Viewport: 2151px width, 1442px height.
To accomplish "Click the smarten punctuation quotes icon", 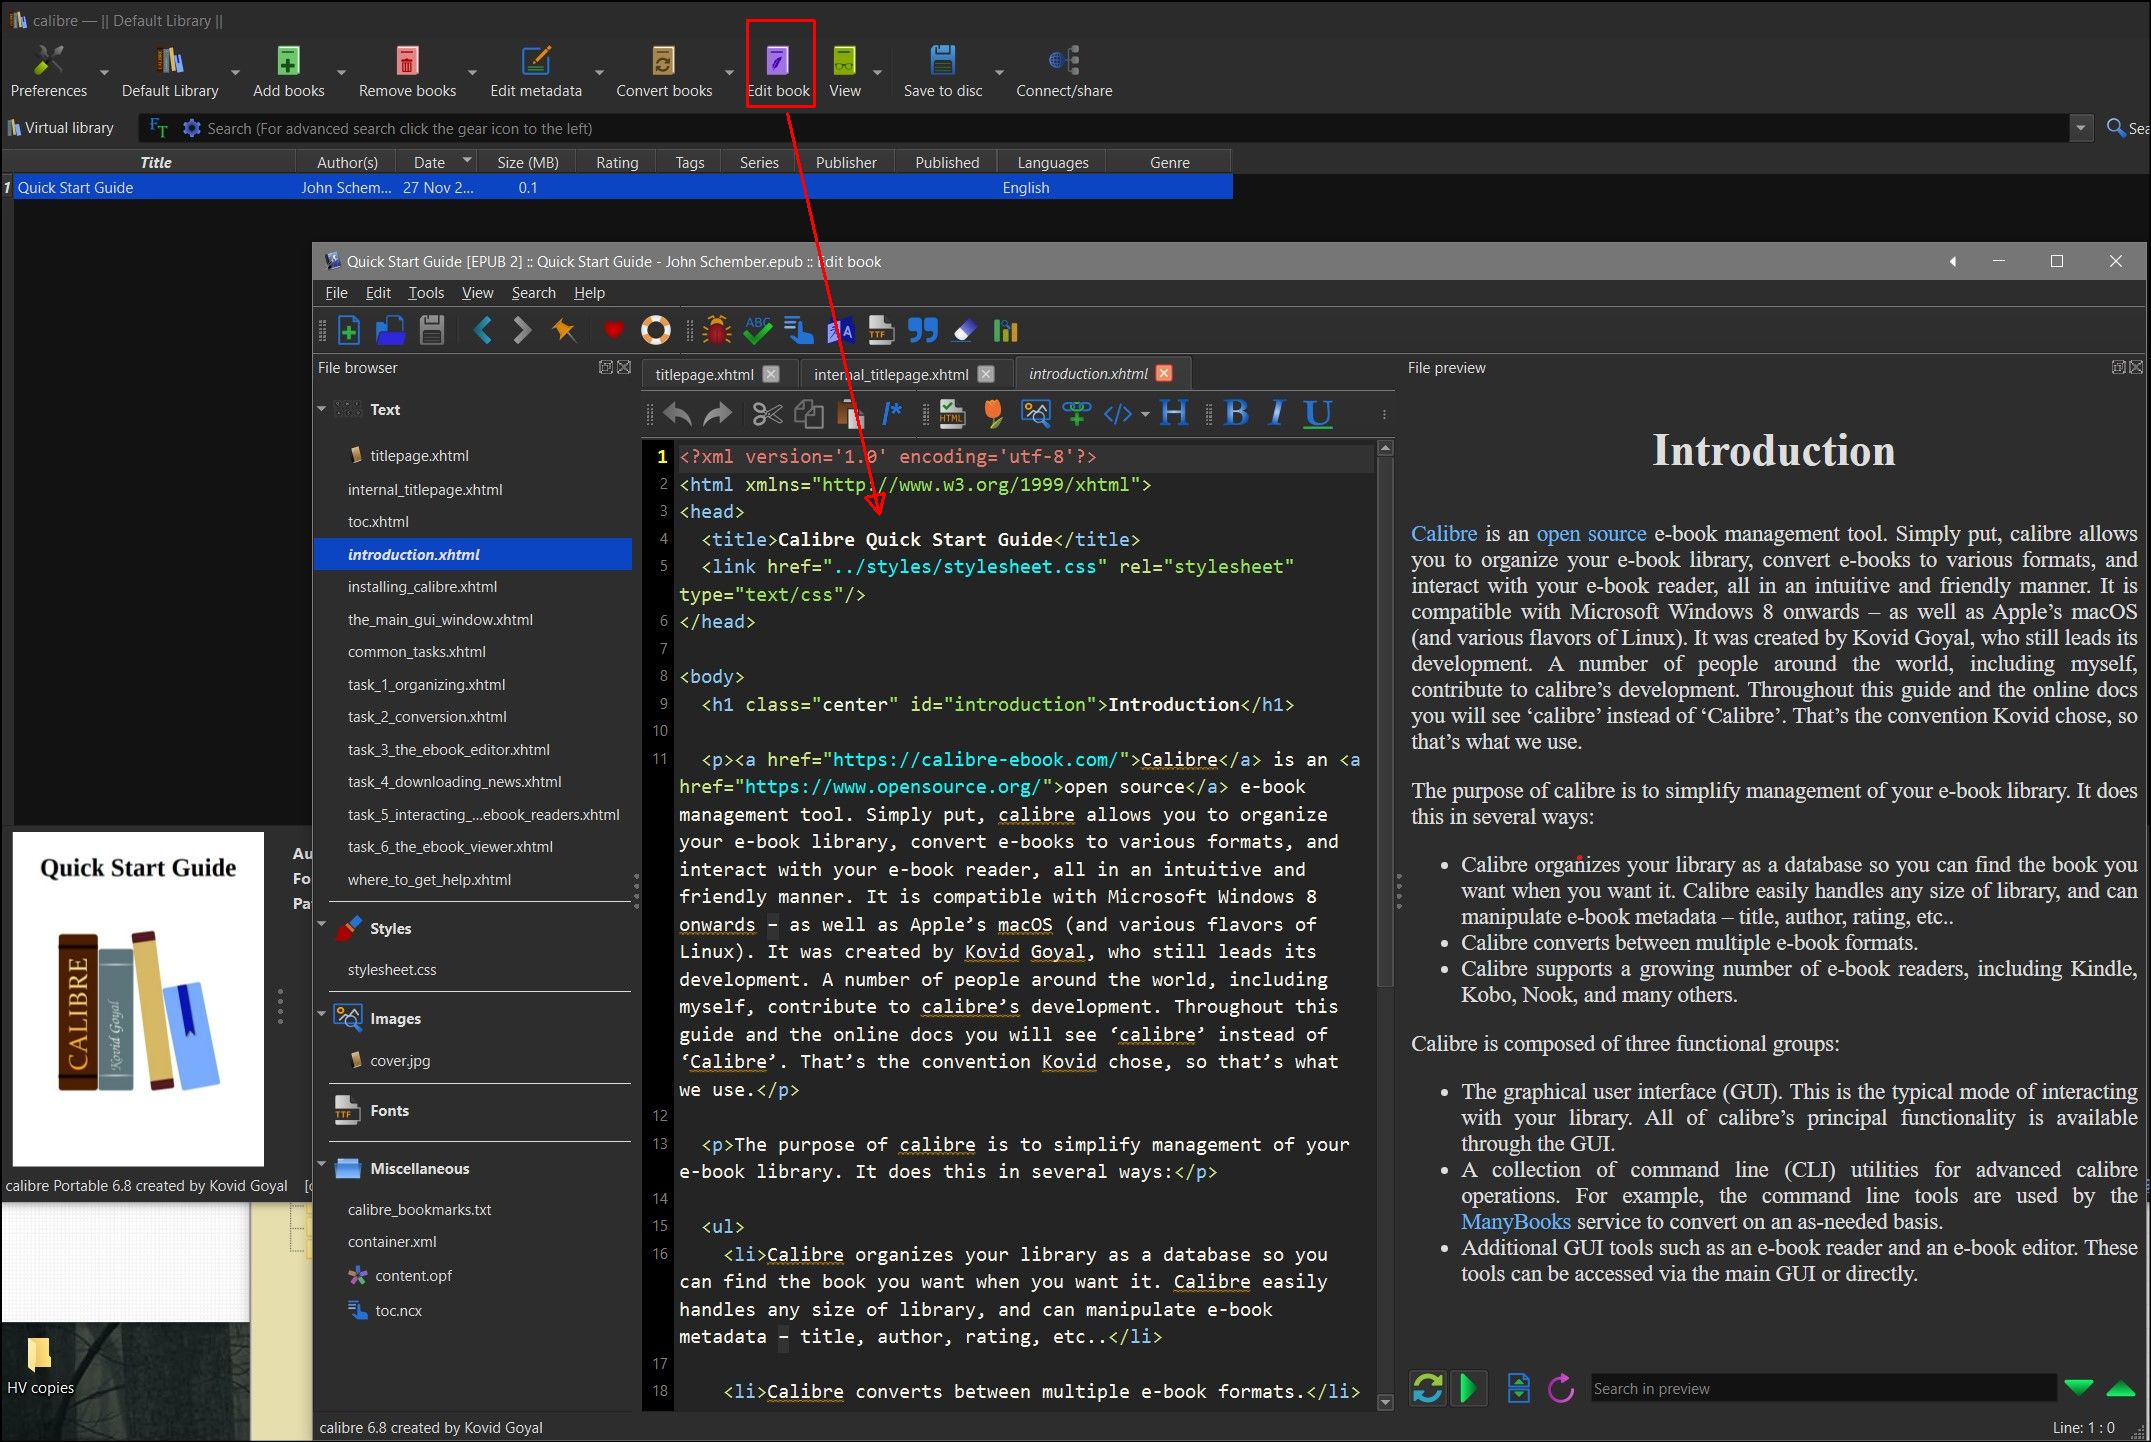I will [x=922, y=331].
